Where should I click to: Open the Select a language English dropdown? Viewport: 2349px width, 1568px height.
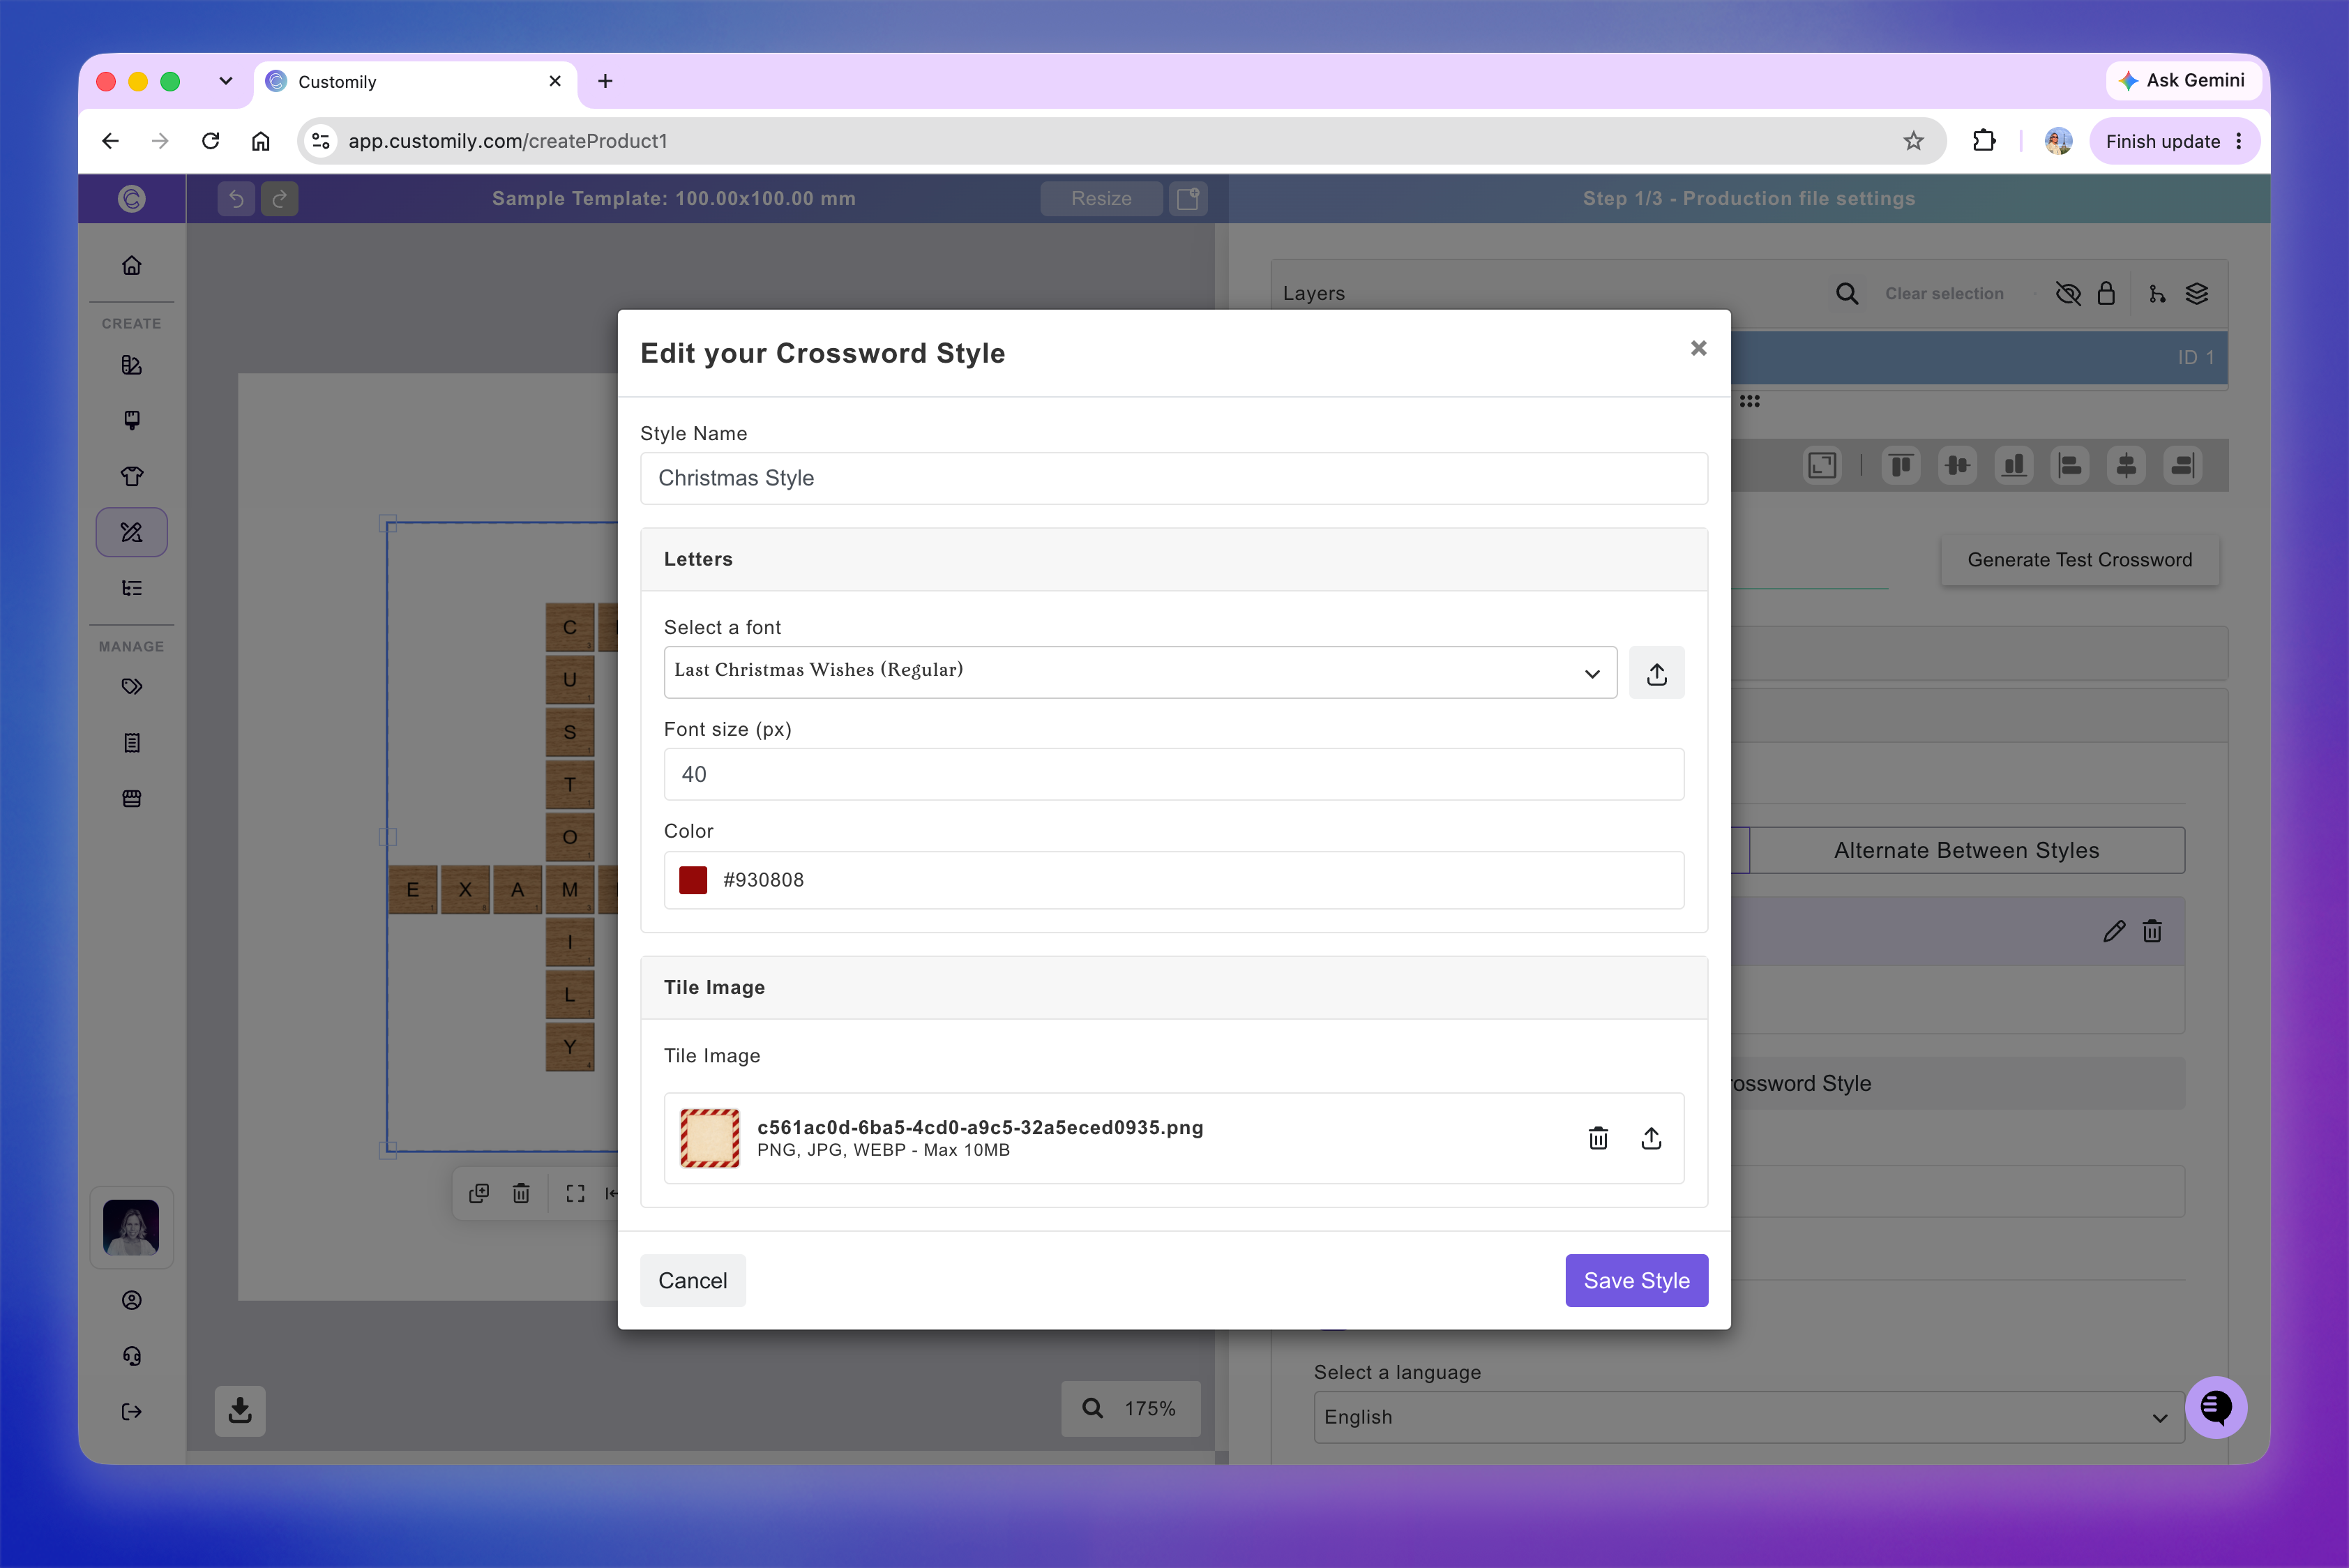point(1748,1417)
